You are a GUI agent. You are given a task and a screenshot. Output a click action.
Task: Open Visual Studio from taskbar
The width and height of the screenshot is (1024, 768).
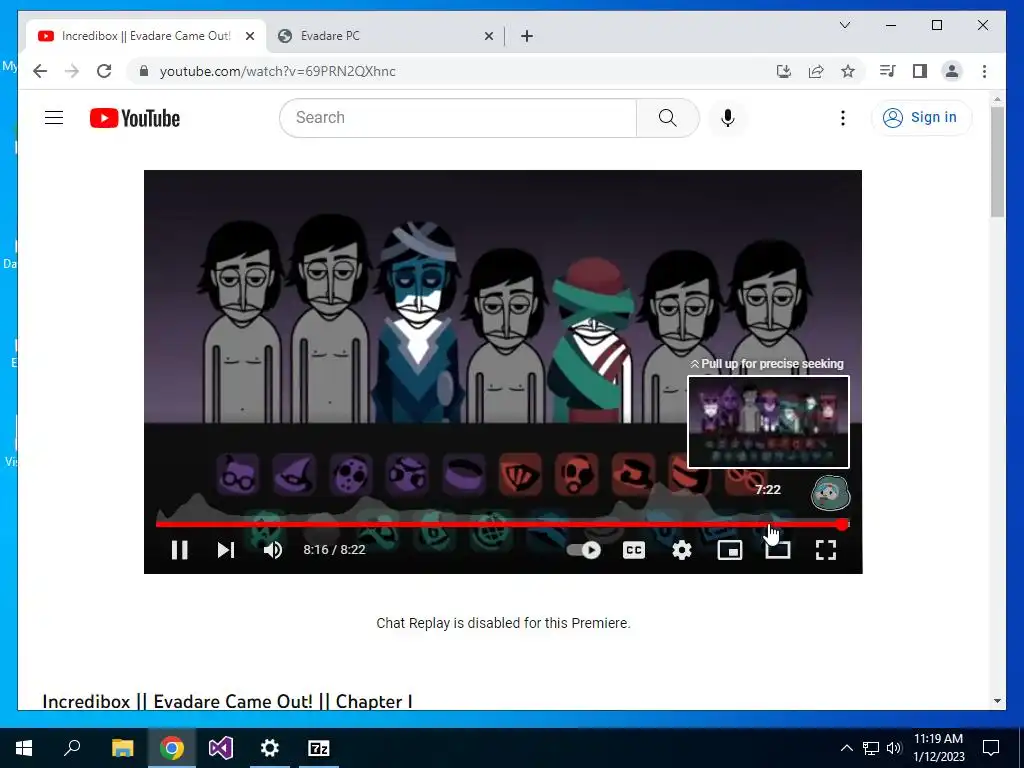[221, 748]
